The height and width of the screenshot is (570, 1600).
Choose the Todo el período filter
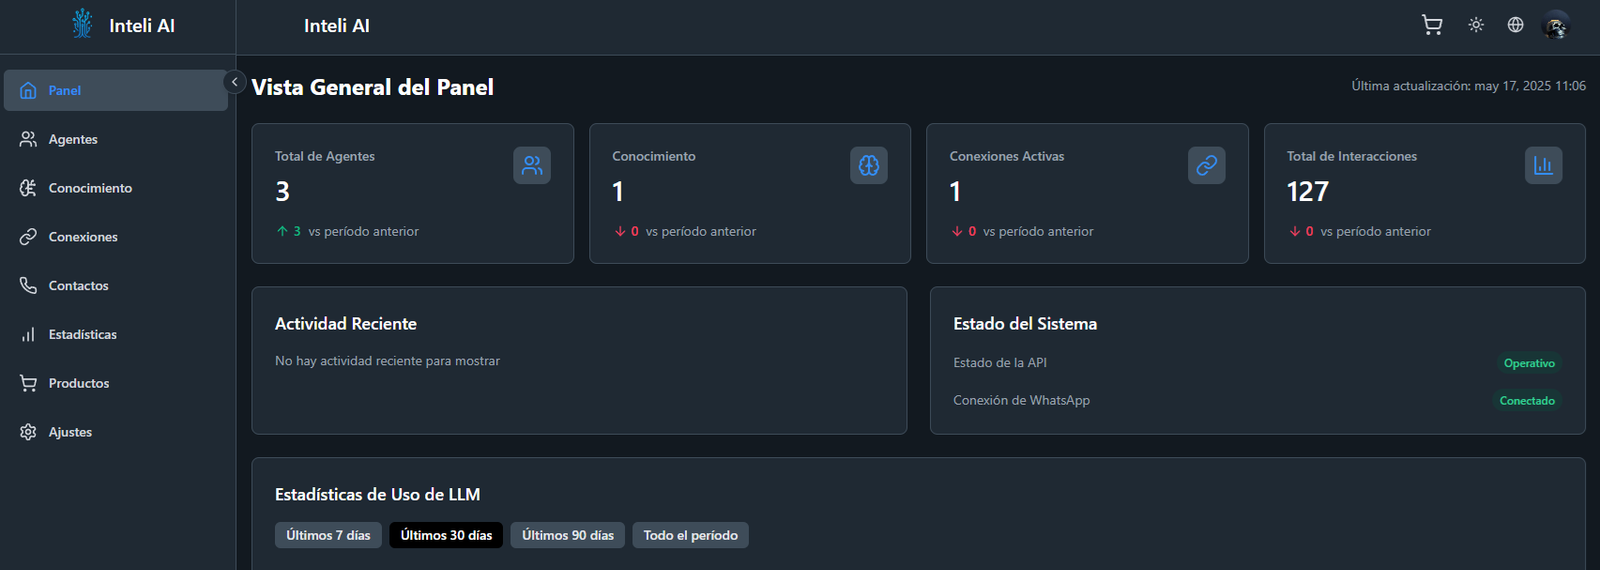[690, 535]
